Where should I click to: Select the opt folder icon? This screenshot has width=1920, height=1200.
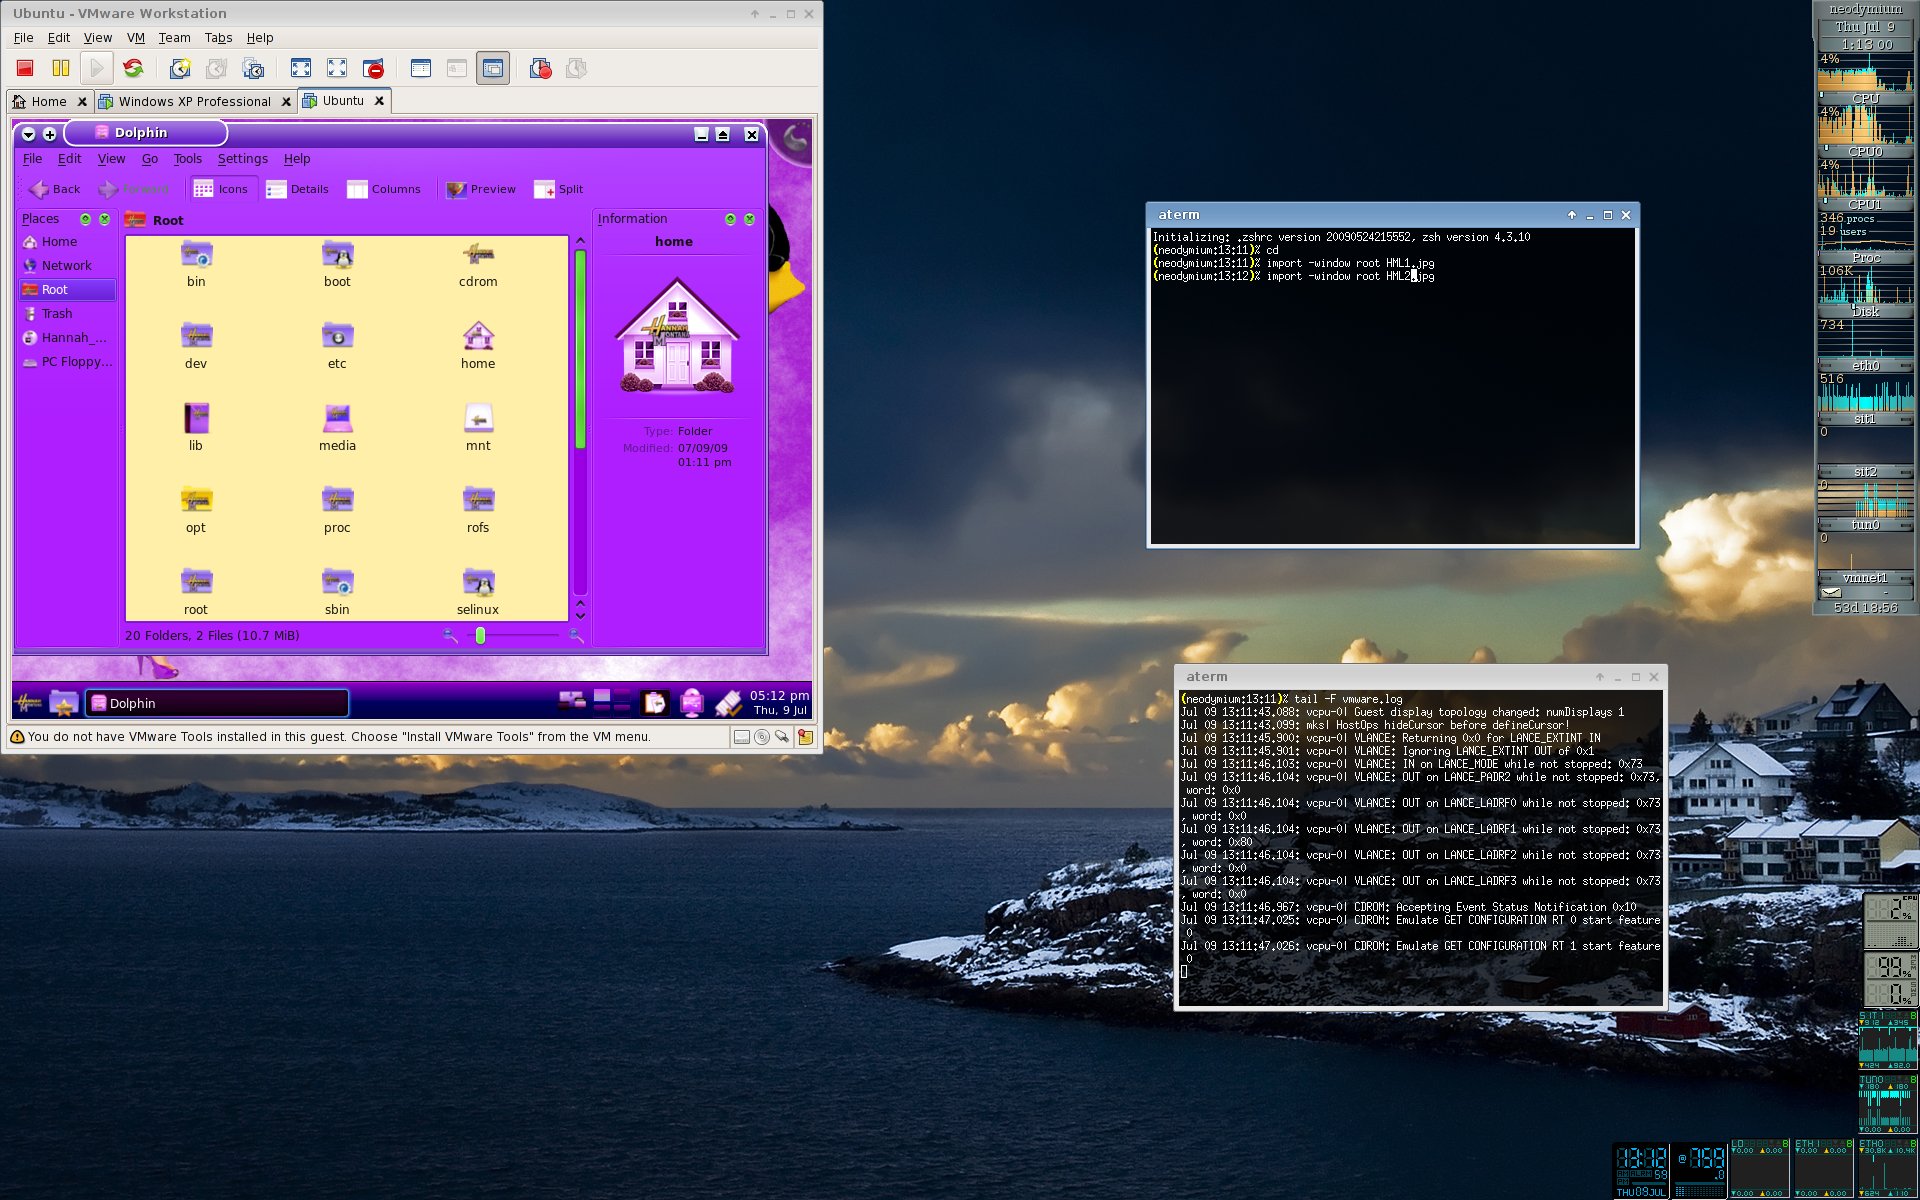click(196, 501)
